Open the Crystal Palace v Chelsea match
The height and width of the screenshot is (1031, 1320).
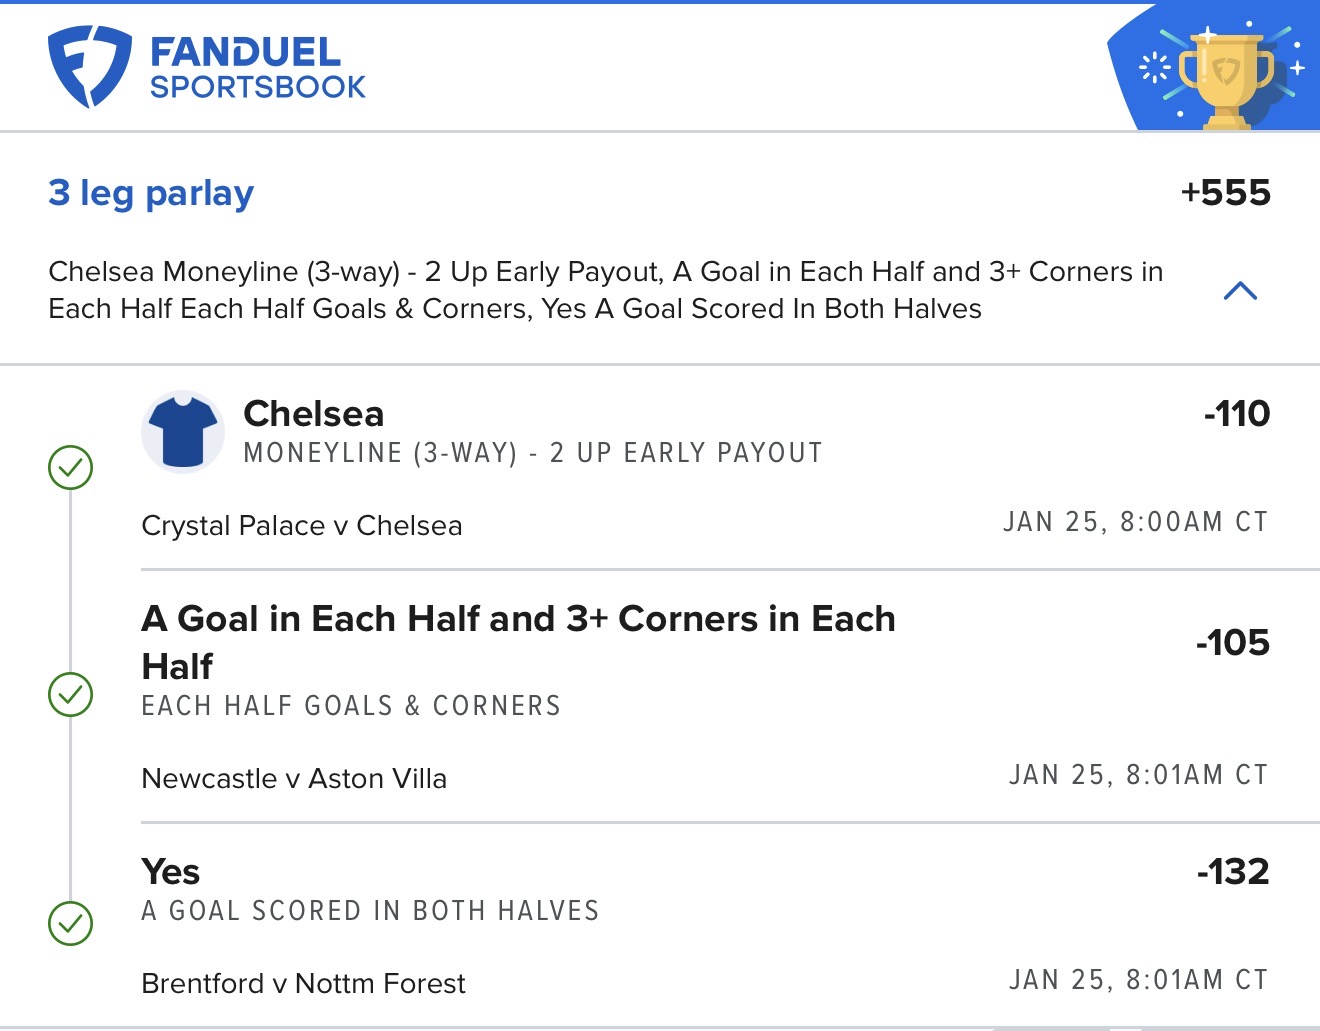coord(302,525)
